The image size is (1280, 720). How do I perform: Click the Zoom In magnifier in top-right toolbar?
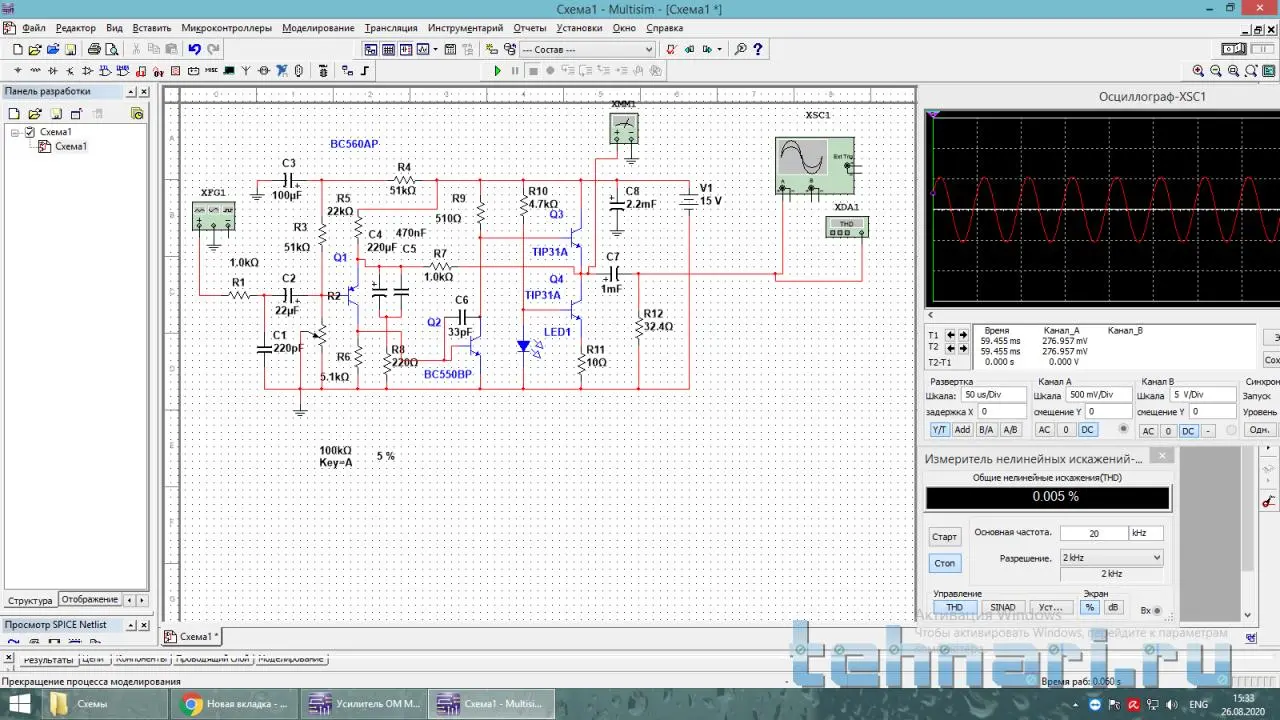1198,71
